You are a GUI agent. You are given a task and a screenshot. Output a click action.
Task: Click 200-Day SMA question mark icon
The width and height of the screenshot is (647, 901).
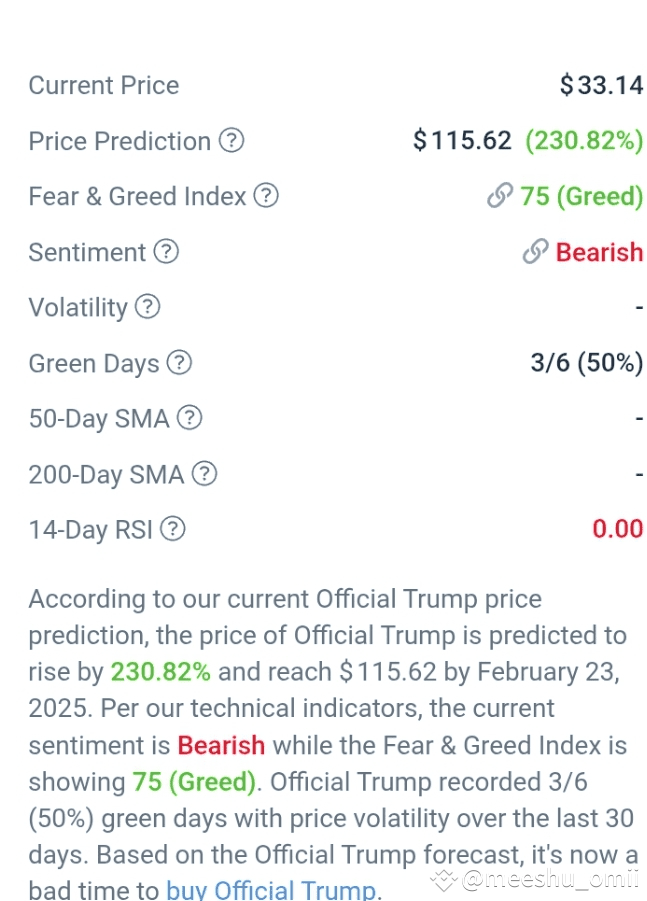pos(205,473)
